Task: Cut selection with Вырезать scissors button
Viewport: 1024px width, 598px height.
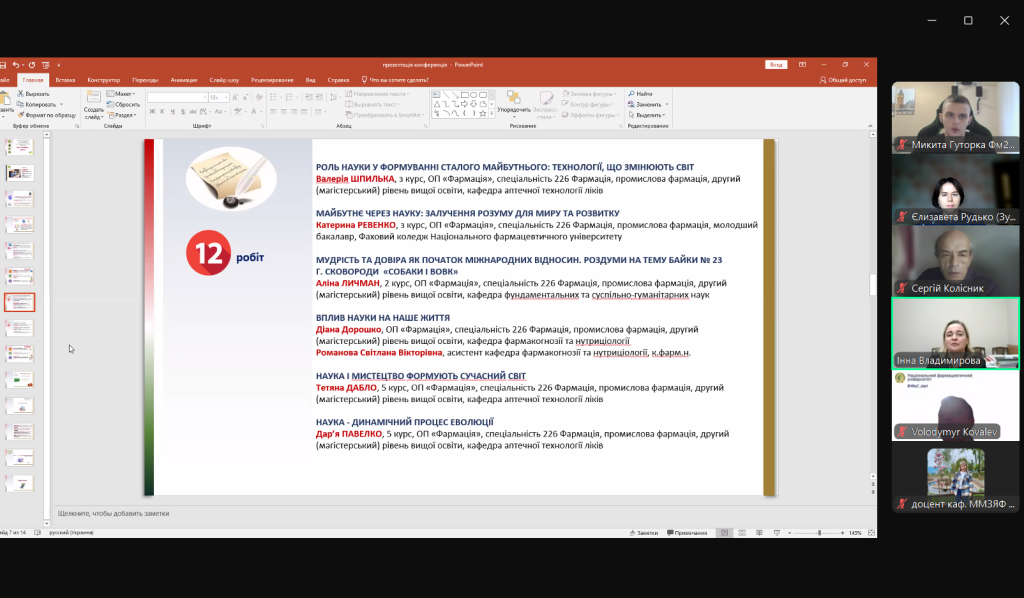Action: 33,94
